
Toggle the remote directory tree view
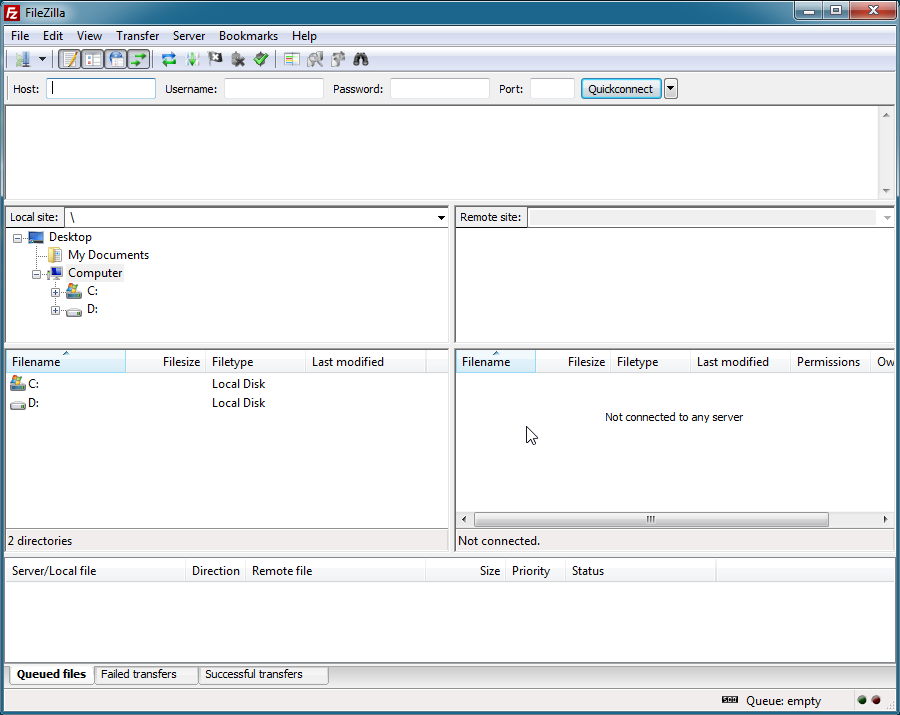116,59
